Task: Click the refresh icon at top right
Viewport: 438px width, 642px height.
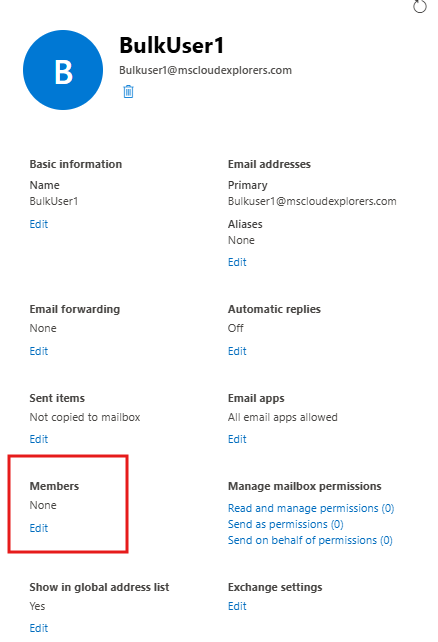Action: 420,6
